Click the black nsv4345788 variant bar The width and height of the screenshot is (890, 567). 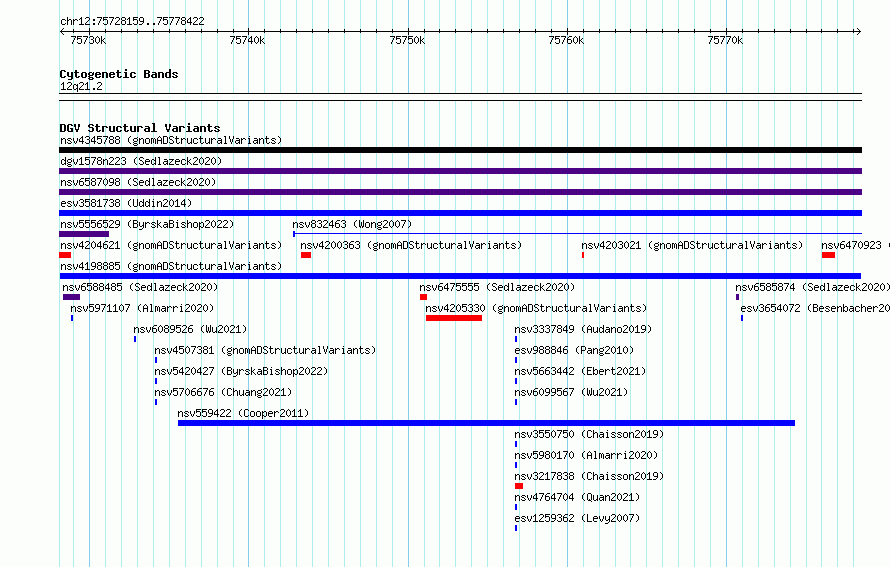point(460,150)
